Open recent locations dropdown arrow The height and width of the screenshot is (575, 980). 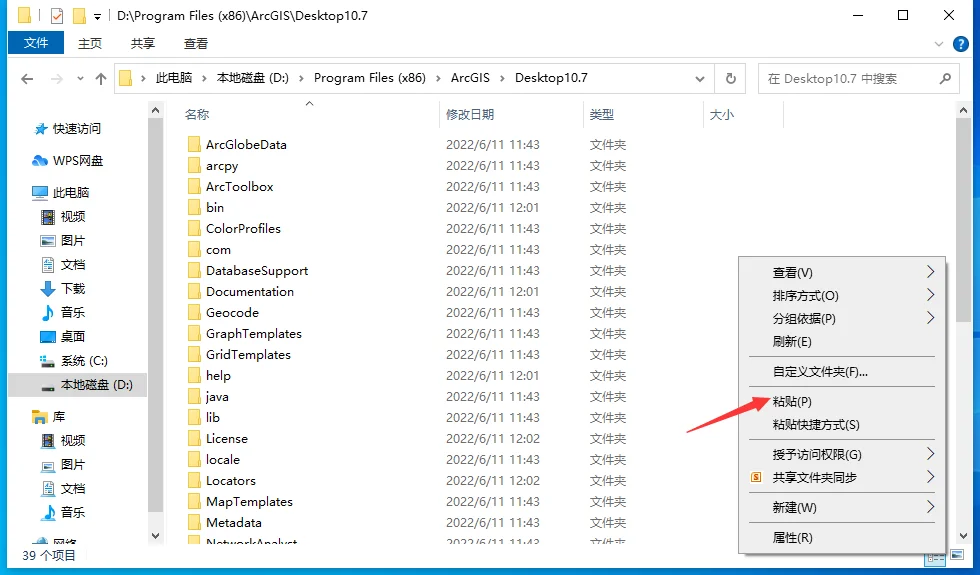80,79
